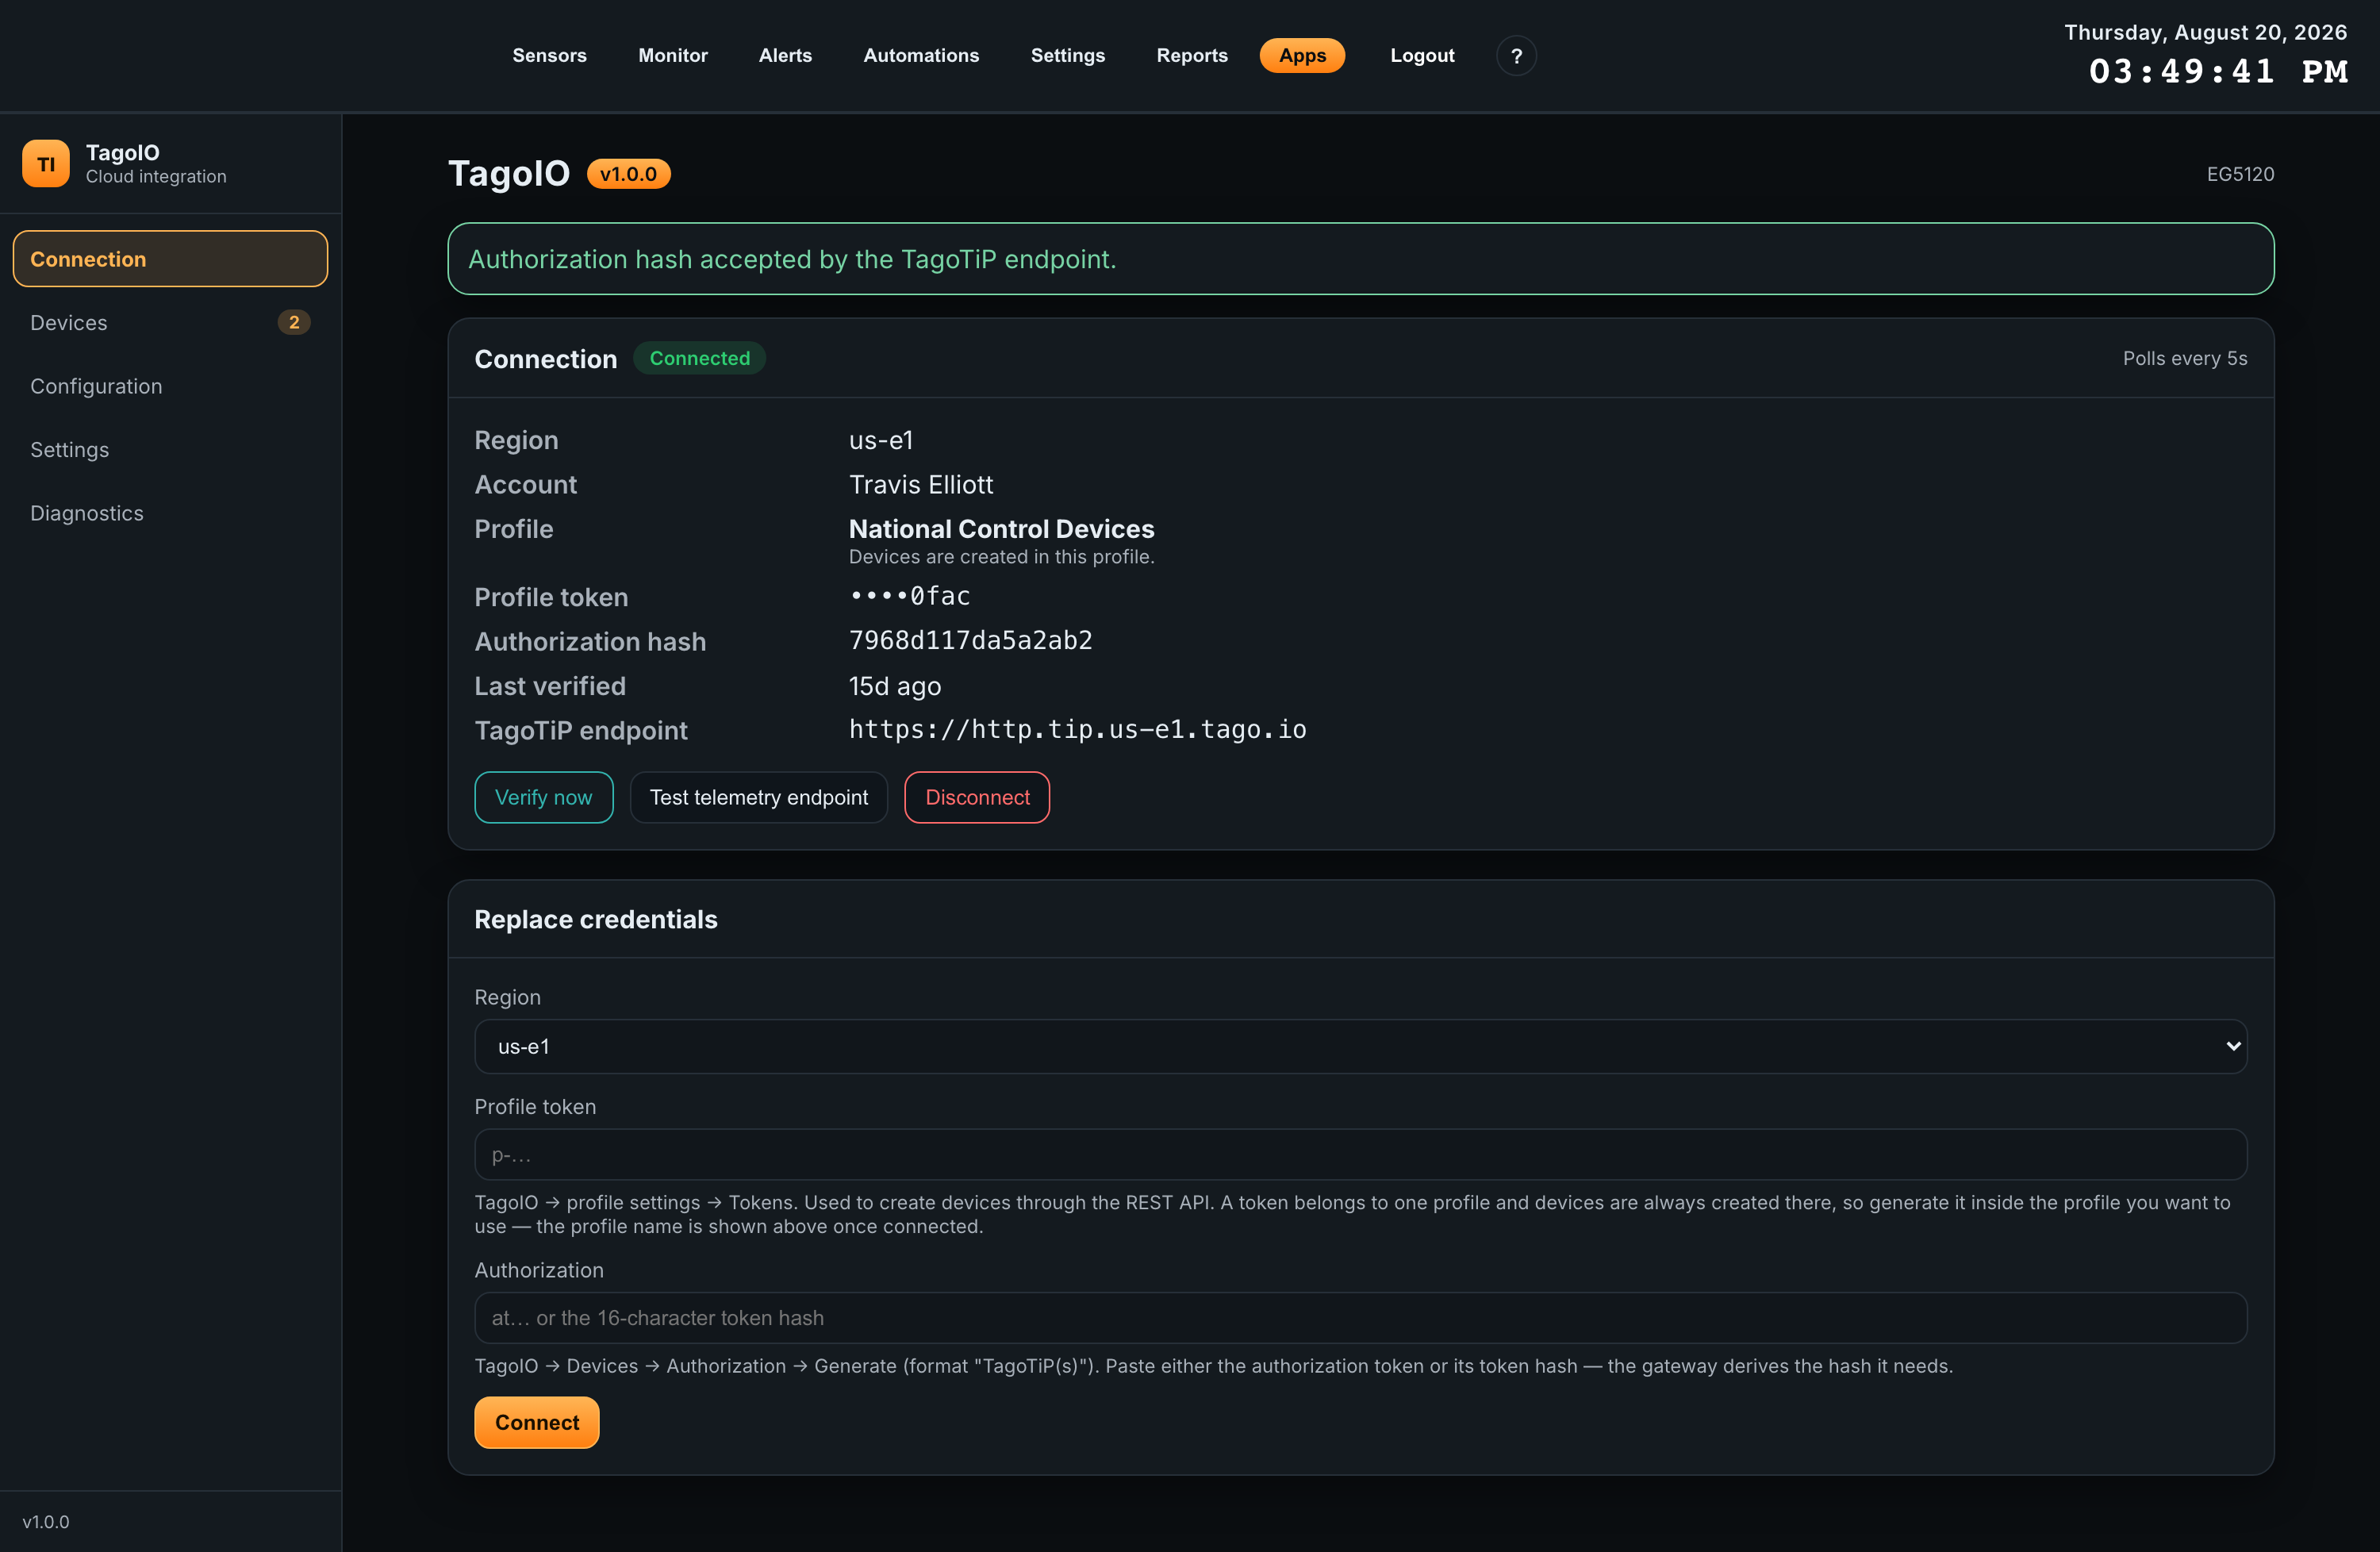Image resolution: width=2380 pixels, height=1552 pixels.
Task: Click the authorization hash accepted banner
Action: pos(1361,259)
